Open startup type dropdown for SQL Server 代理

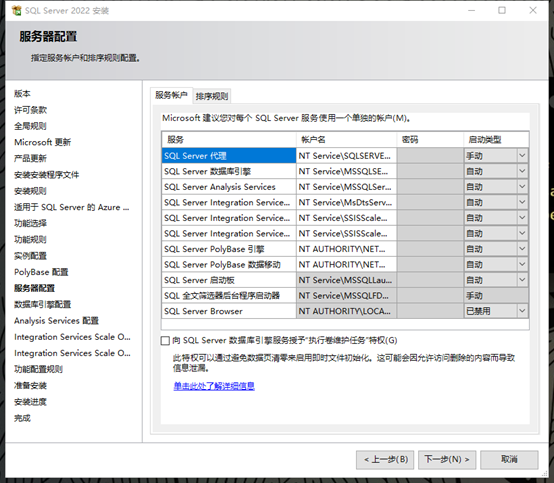pyautogui.click(x=522, y=155)
